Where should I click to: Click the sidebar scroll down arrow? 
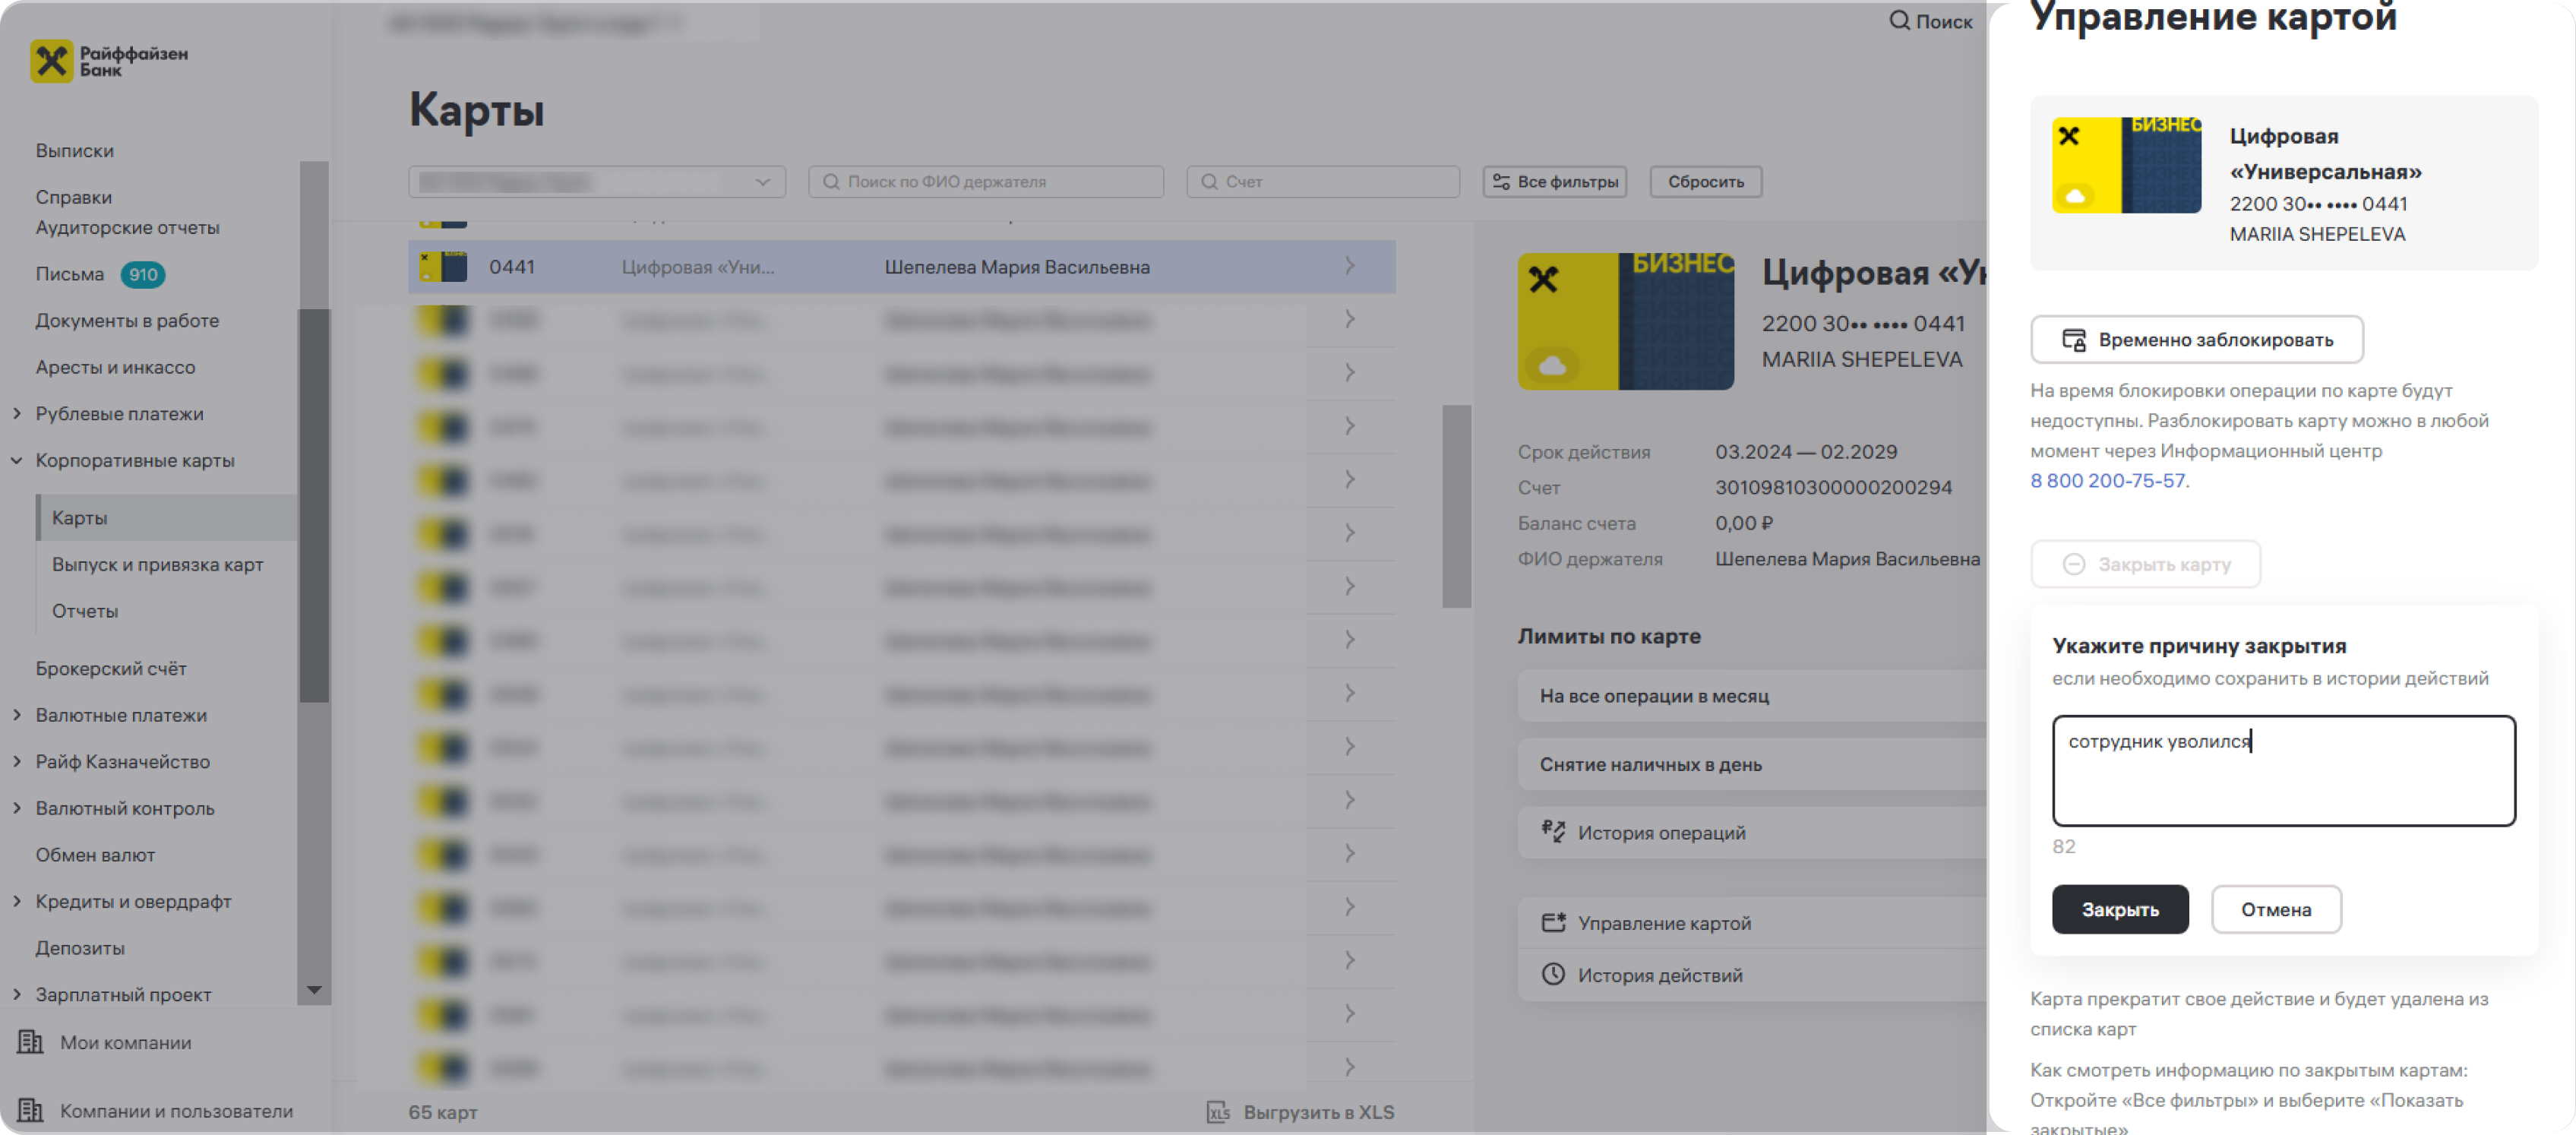tap(314, 990)
